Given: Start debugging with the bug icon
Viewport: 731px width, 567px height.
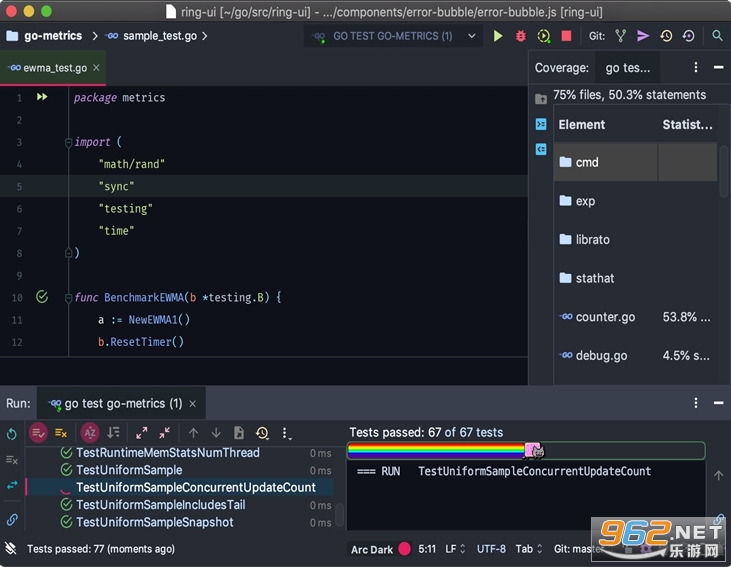Looking at the screenshot, I should tap(521, 36).
